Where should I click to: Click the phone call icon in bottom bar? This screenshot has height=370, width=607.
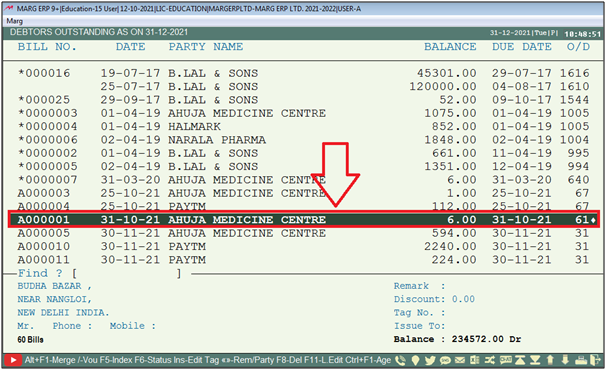400,360
